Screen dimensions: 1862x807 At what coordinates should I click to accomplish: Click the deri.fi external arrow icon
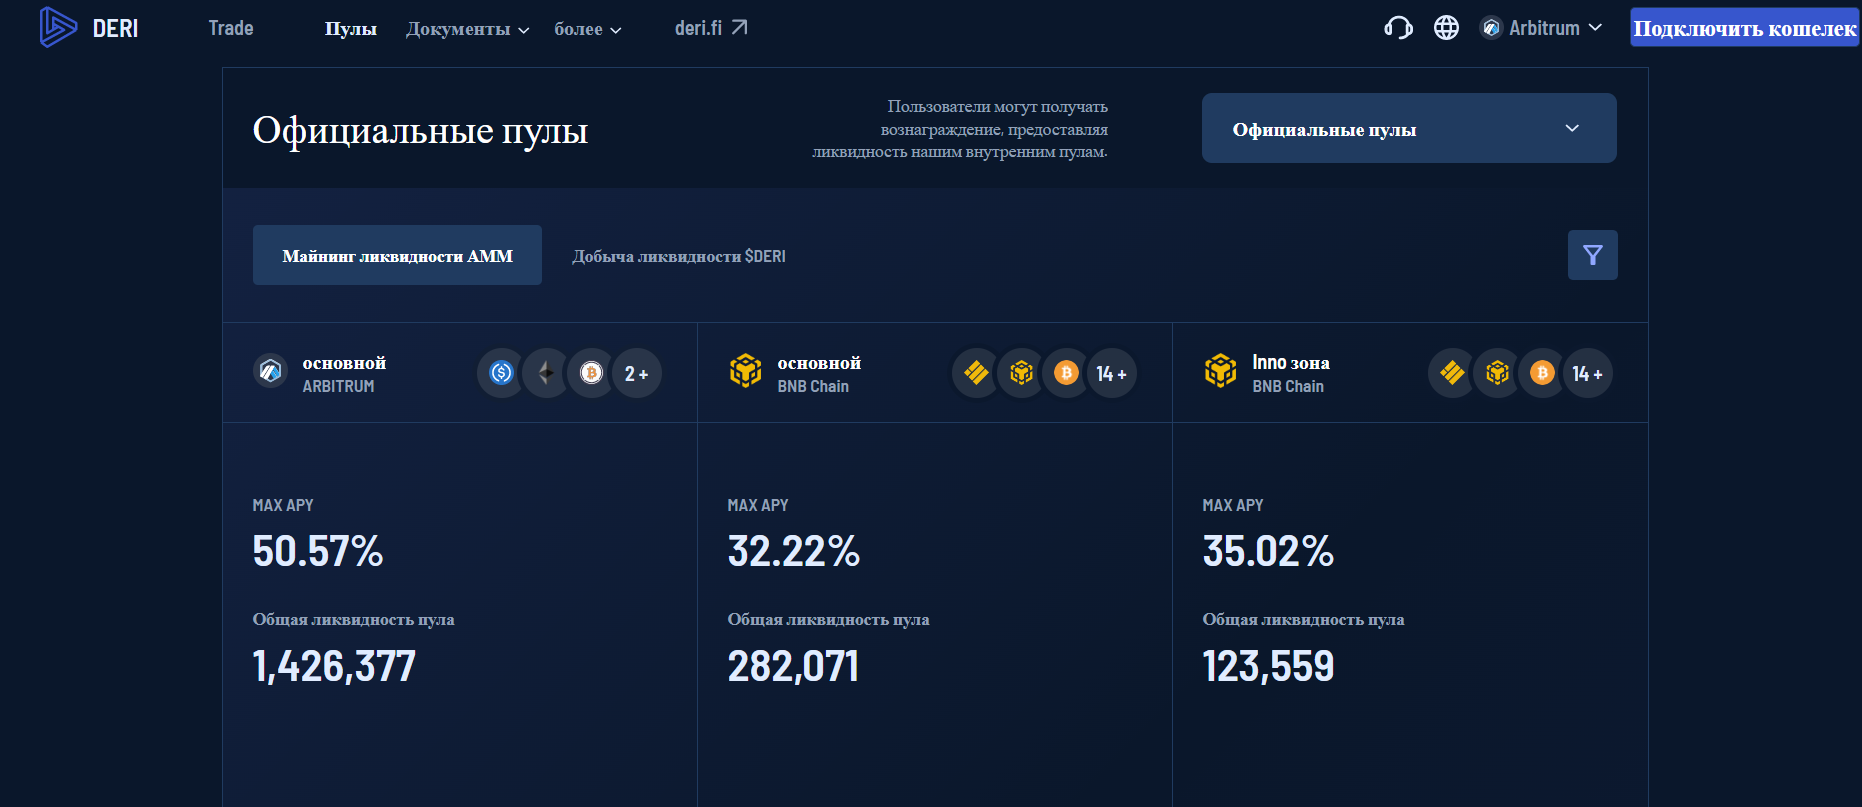(739, 27)
